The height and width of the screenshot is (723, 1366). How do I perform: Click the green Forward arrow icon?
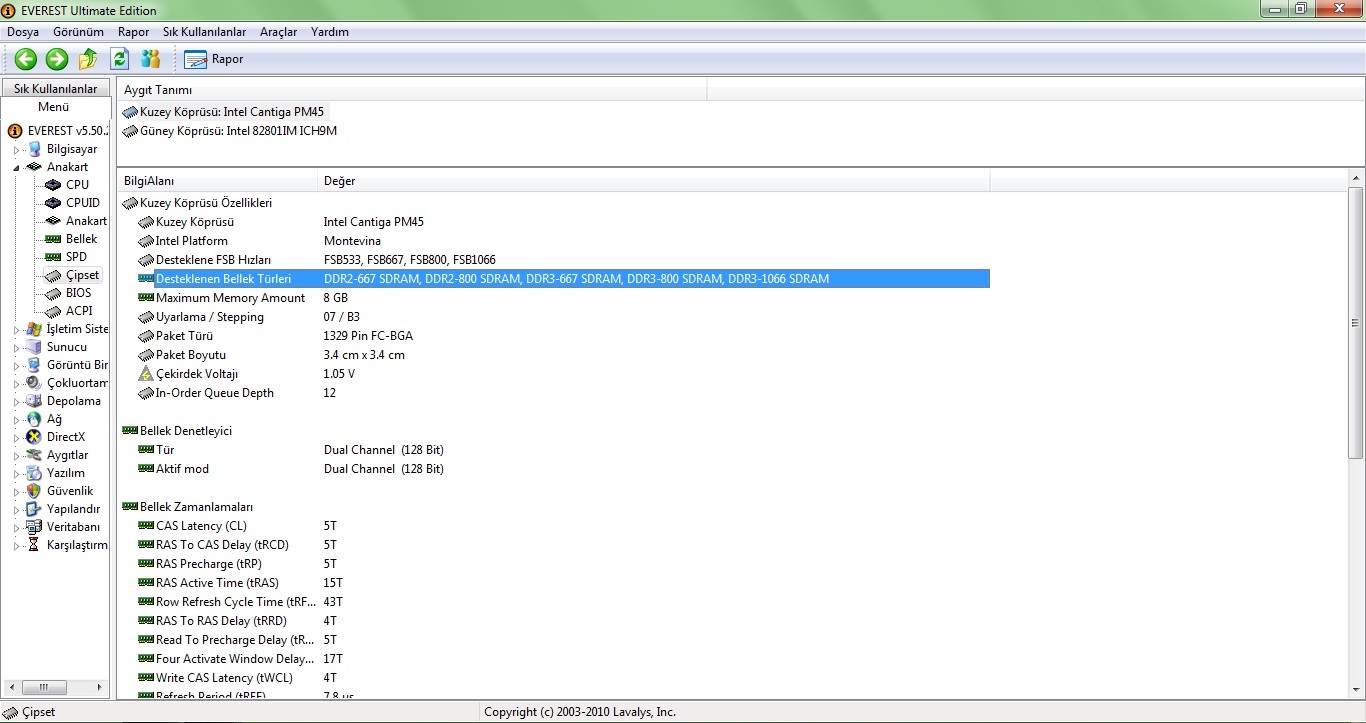[57, 59]
